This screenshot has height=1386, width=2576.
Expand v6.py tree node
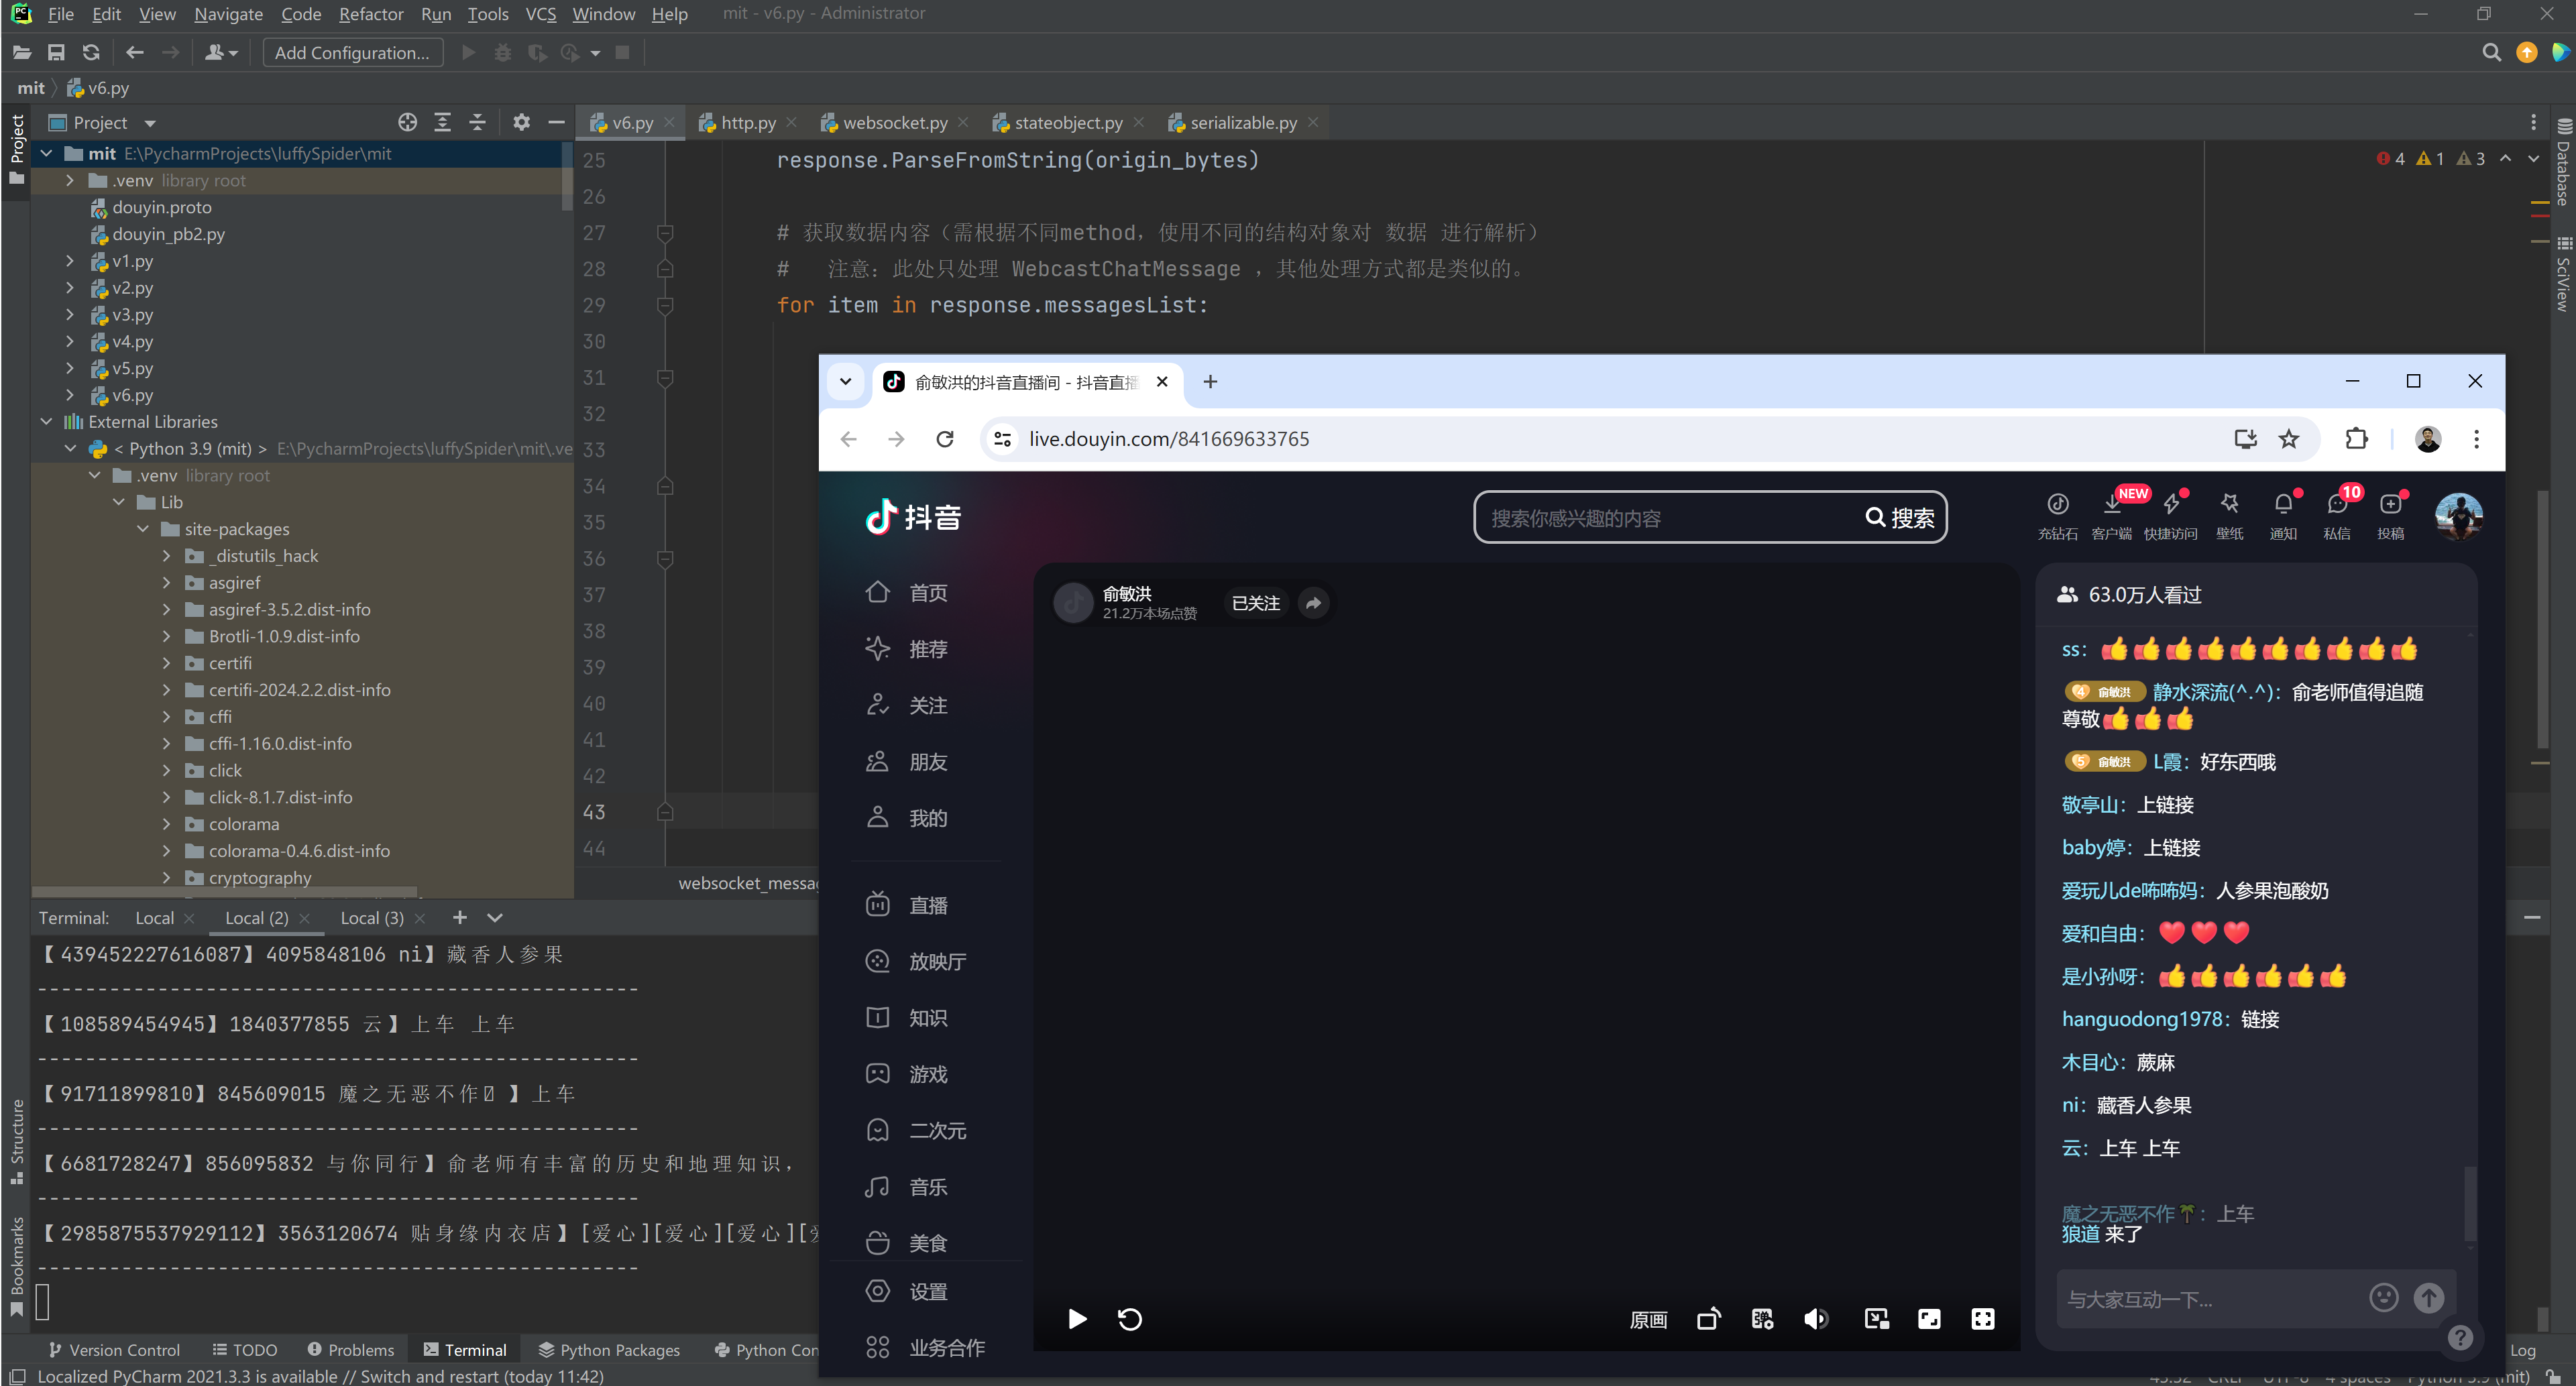pyautogui.click(x=70, y=395)
